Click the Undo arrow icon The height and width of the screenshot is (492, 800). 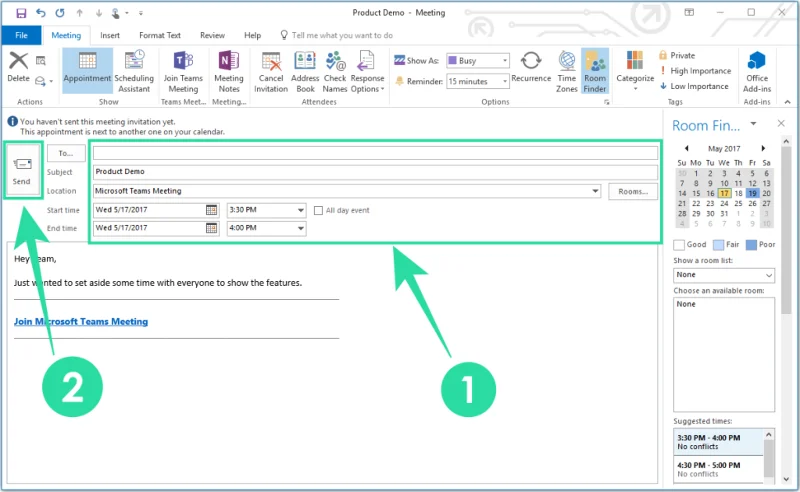(41, 13)
